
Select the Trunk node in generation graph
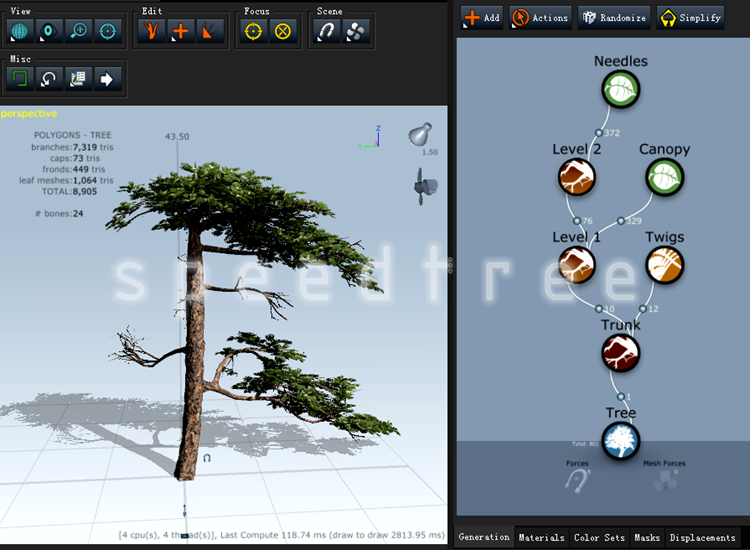click(x=620, y=352)
